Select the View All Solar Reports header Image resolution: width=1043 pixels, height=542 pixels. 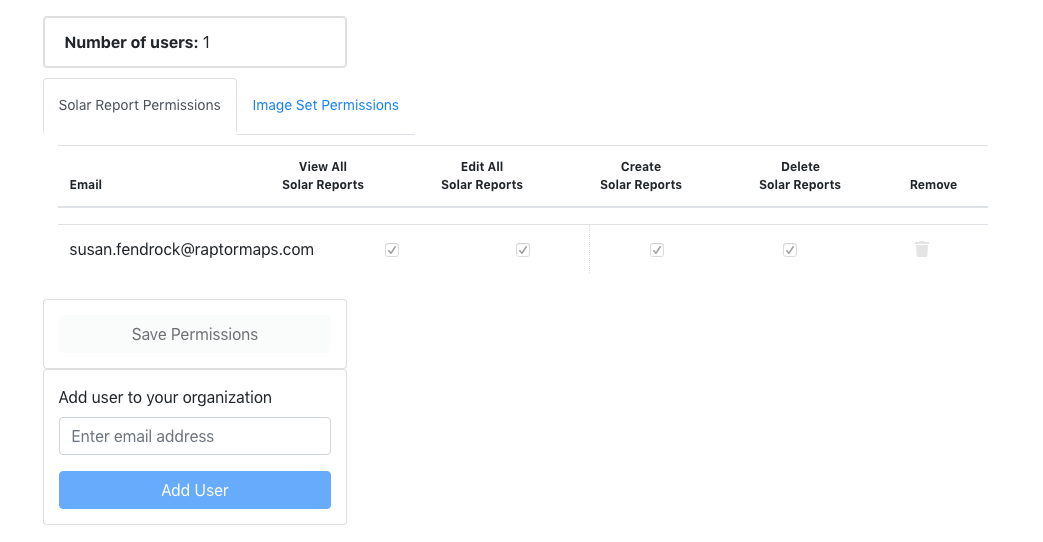323,176
